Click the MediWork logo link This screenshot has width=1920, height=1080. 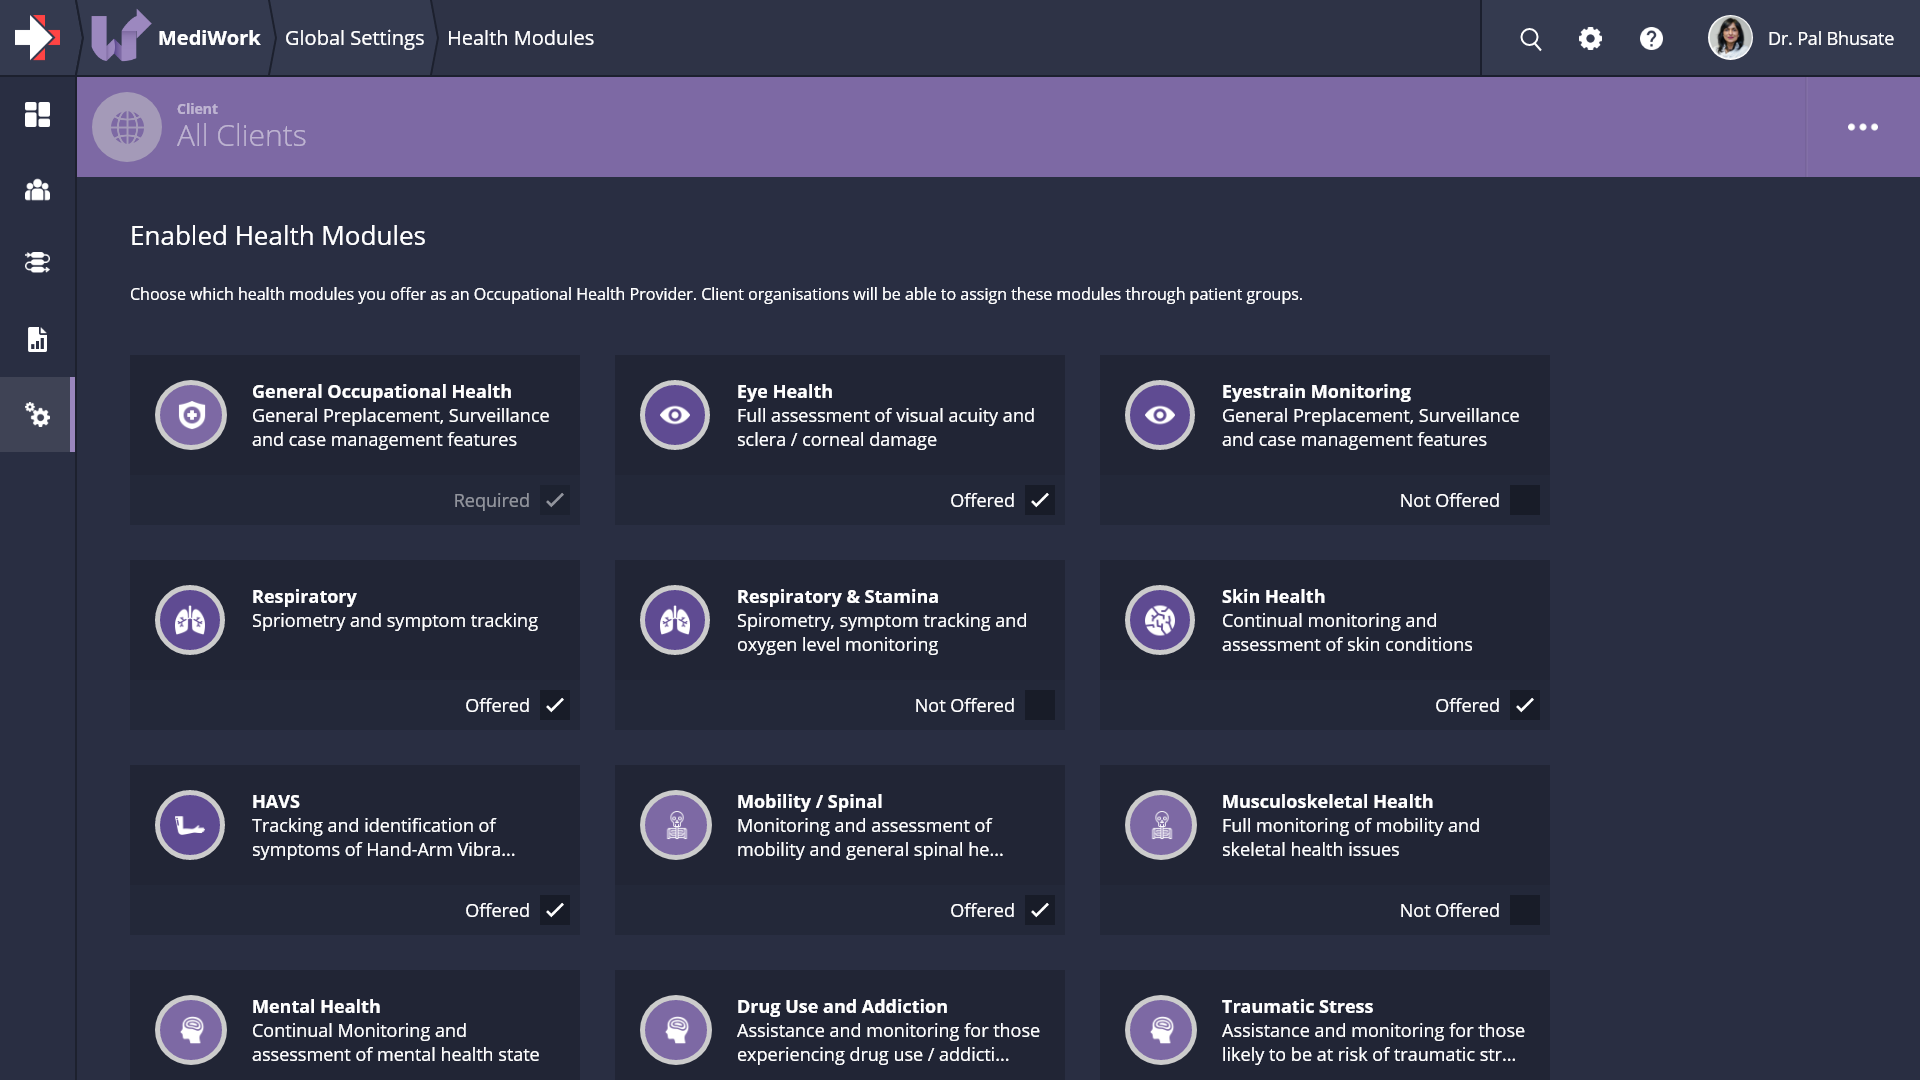point(176,37)
